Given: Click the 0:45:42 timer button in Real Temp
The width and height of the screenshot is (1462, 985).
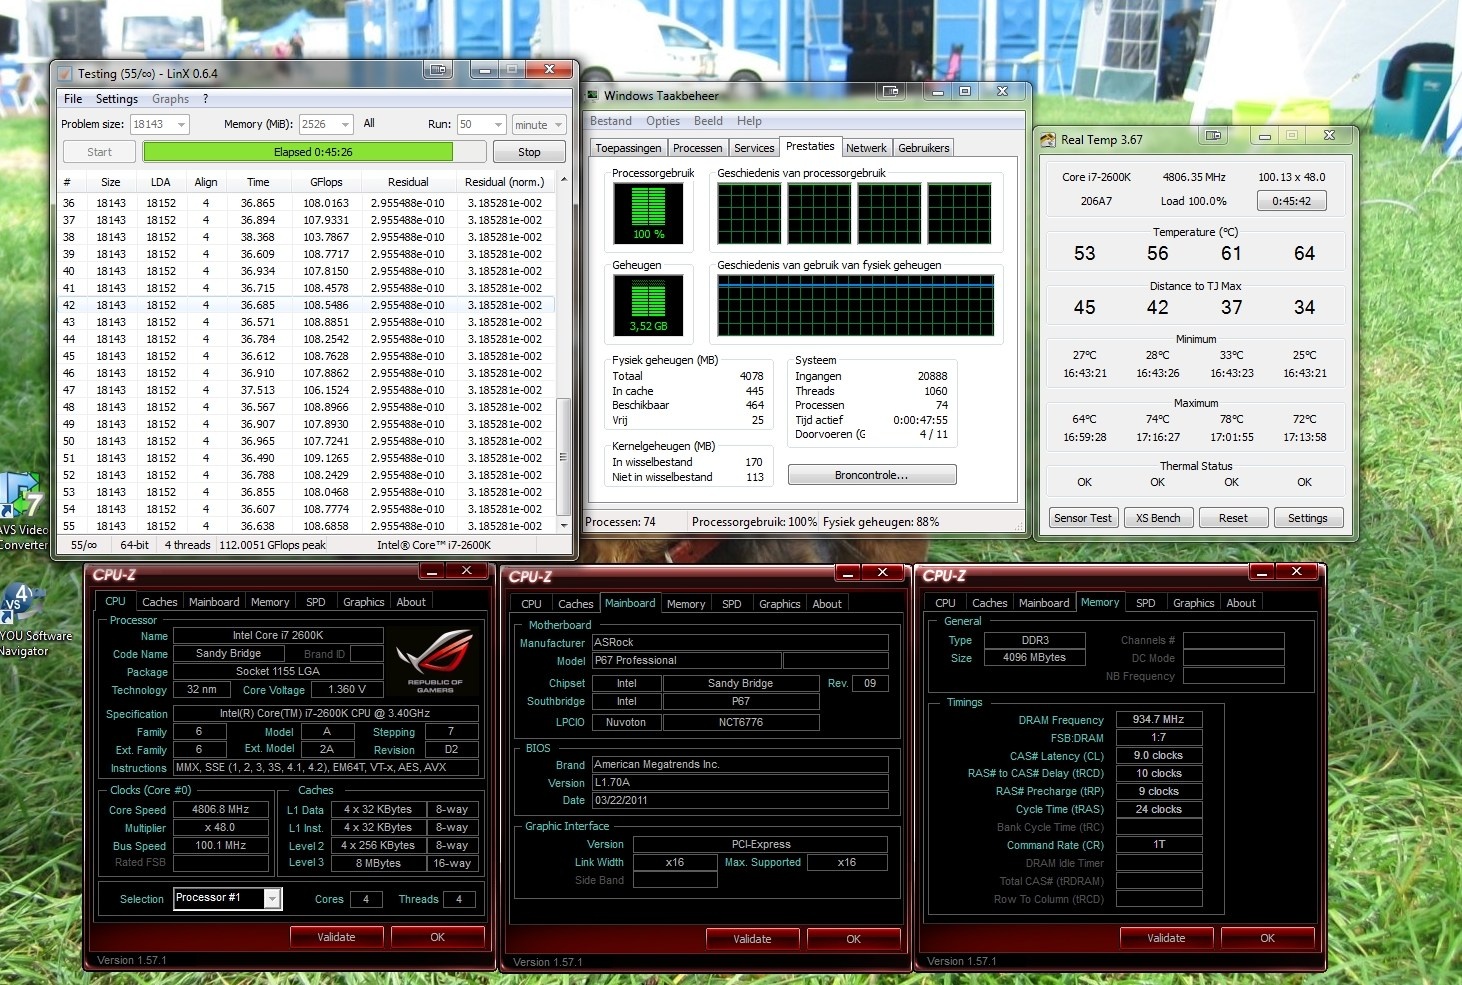Looking at the screenshot, I should point(1291,201).
